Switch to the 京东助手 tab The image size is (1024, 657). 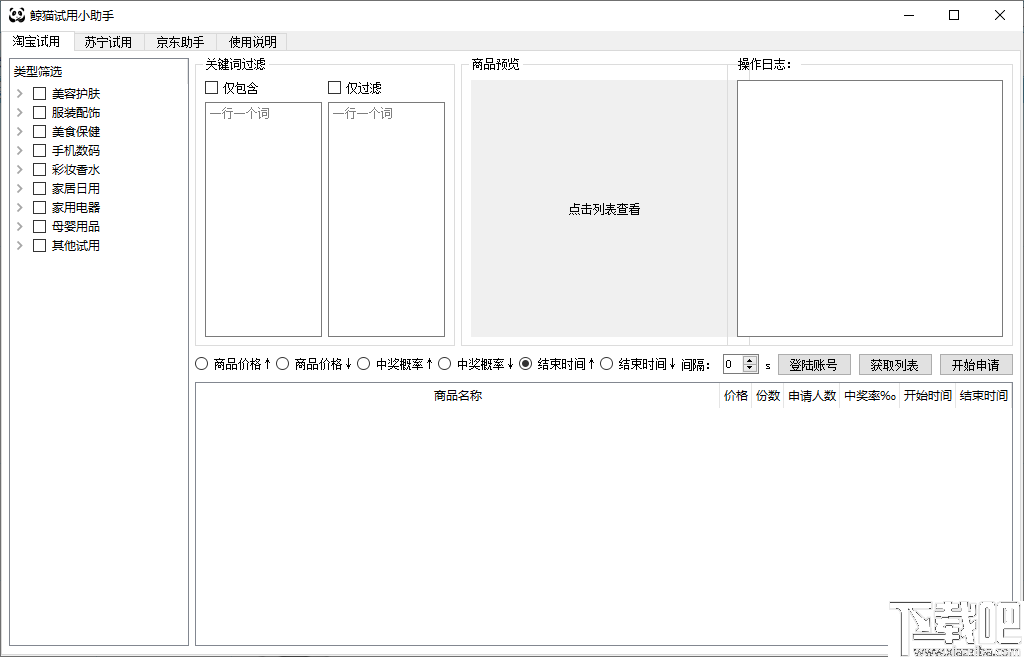click(x=179, y=42)
